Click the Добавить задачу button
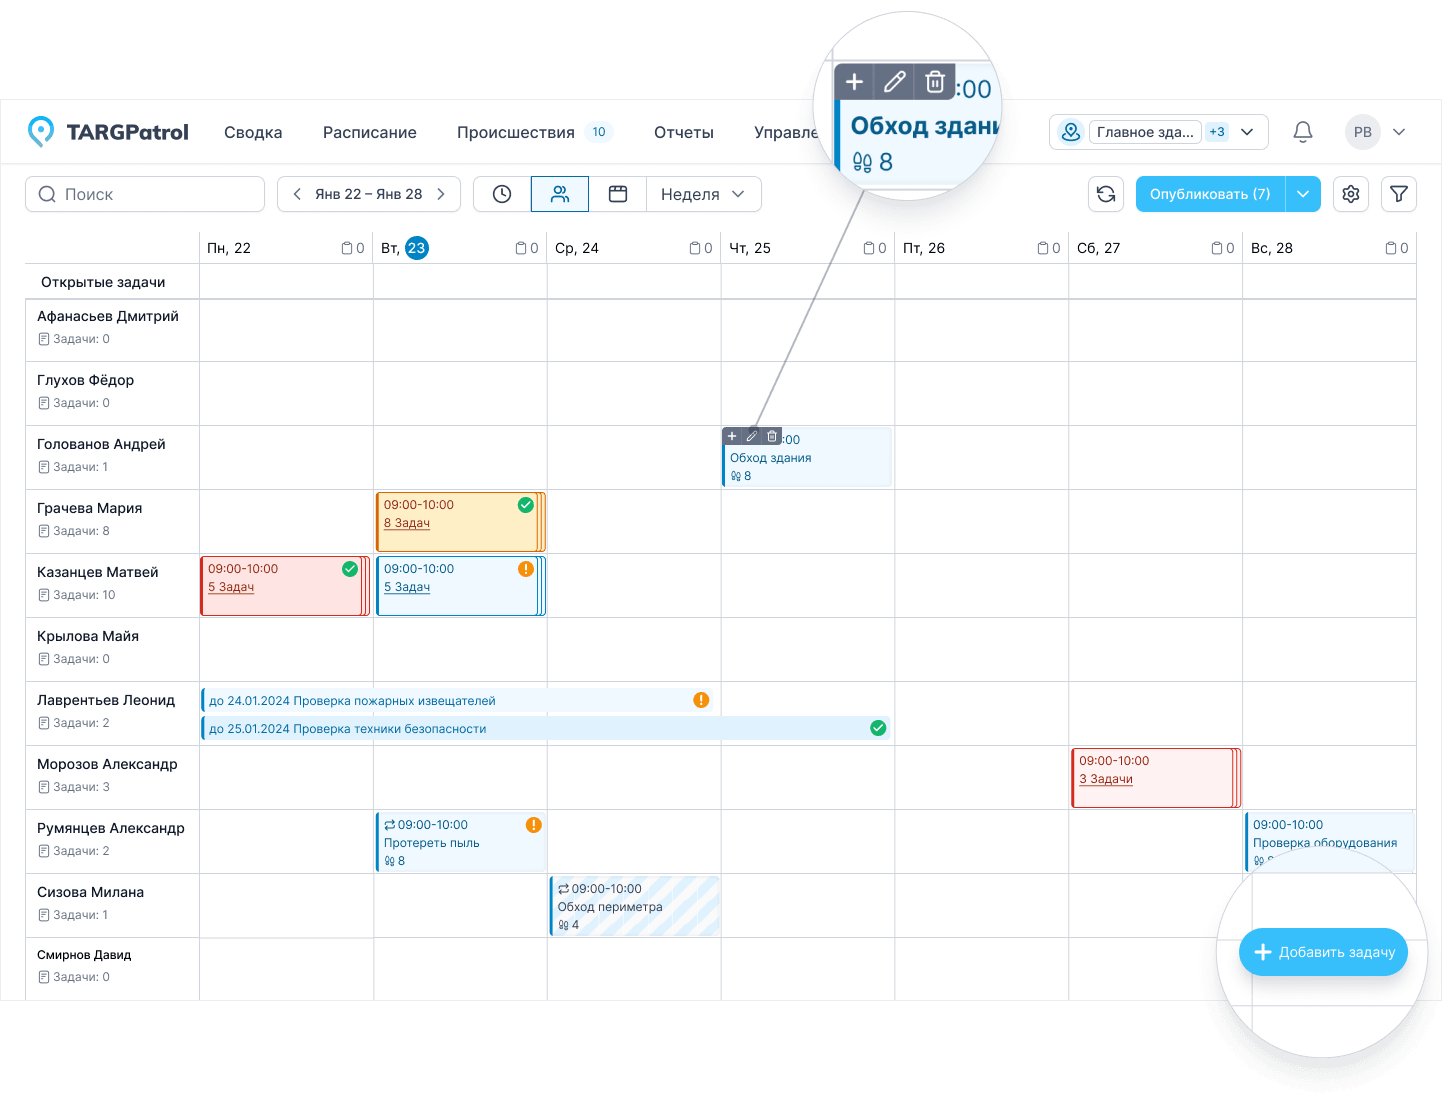The image size is (1449, 1099). 1324,952
